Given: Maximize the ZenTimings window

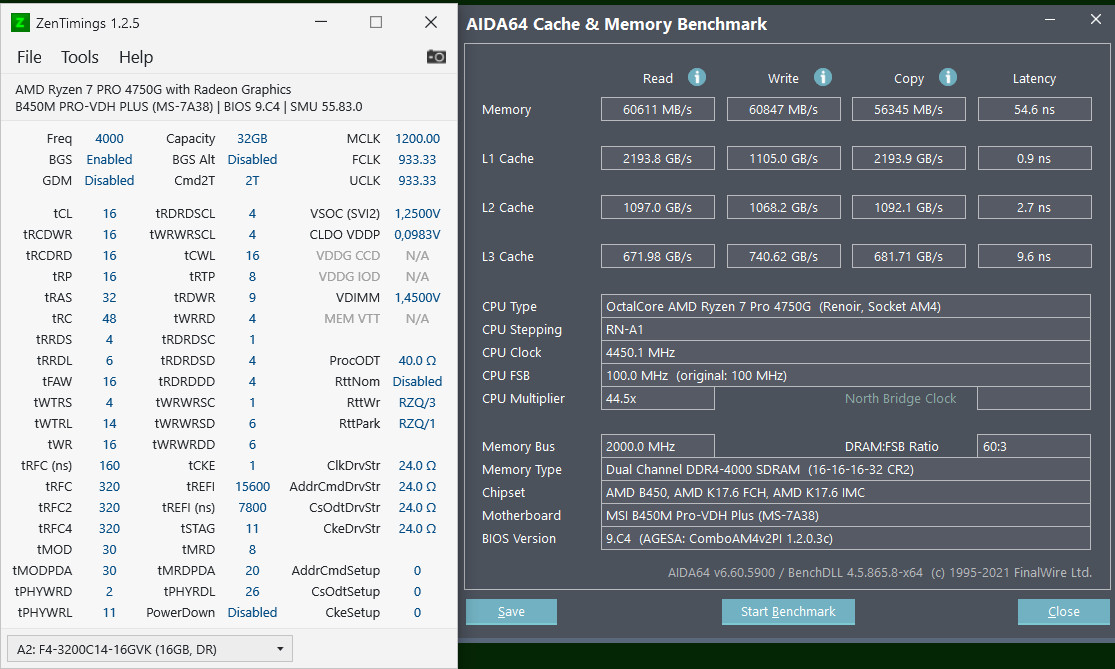Looking at the screenshot, I should pyautogui.click(x=376, y=22).
